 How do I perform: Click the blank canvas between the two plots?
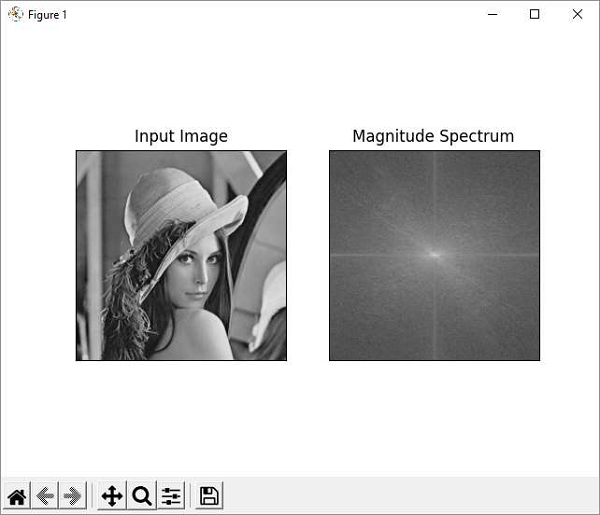tap(308, 255)
